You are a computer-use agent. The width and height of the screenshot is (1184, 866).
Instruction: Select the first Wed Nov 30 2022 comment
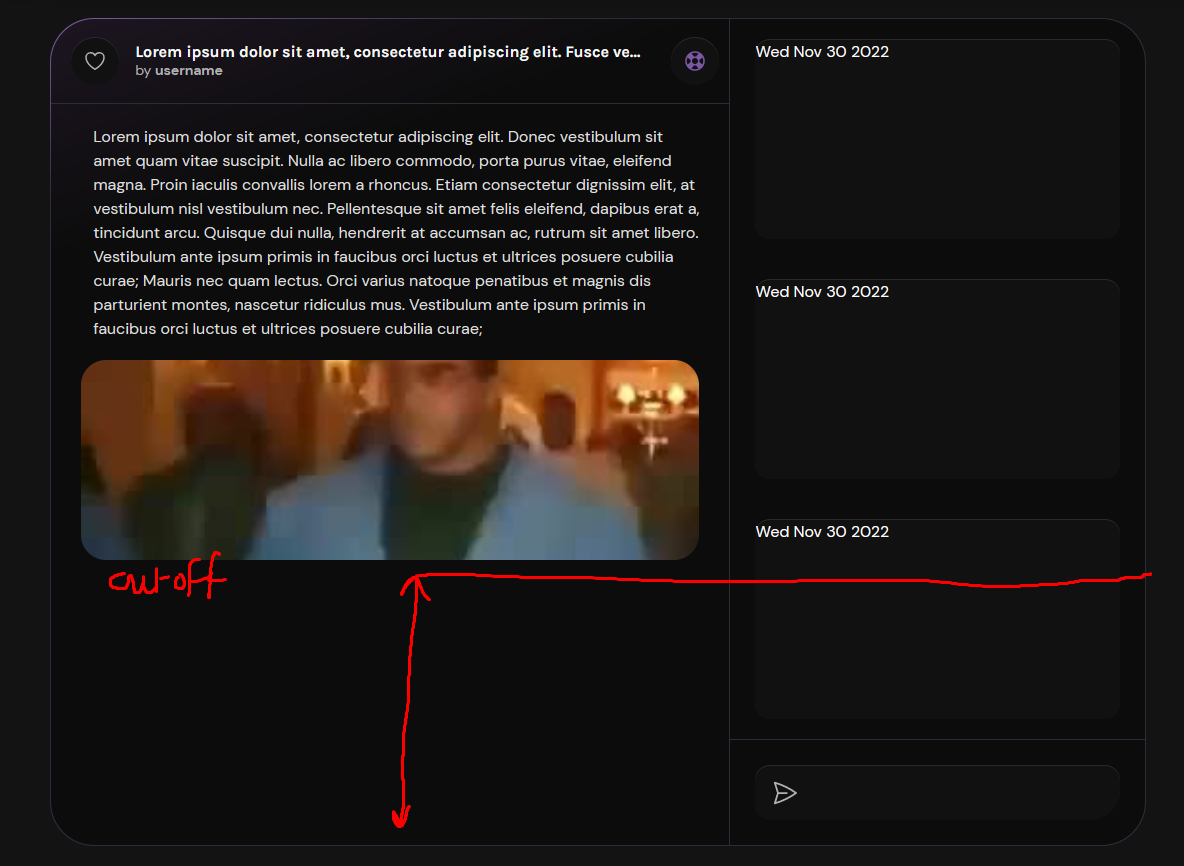[x=937, y=138]
